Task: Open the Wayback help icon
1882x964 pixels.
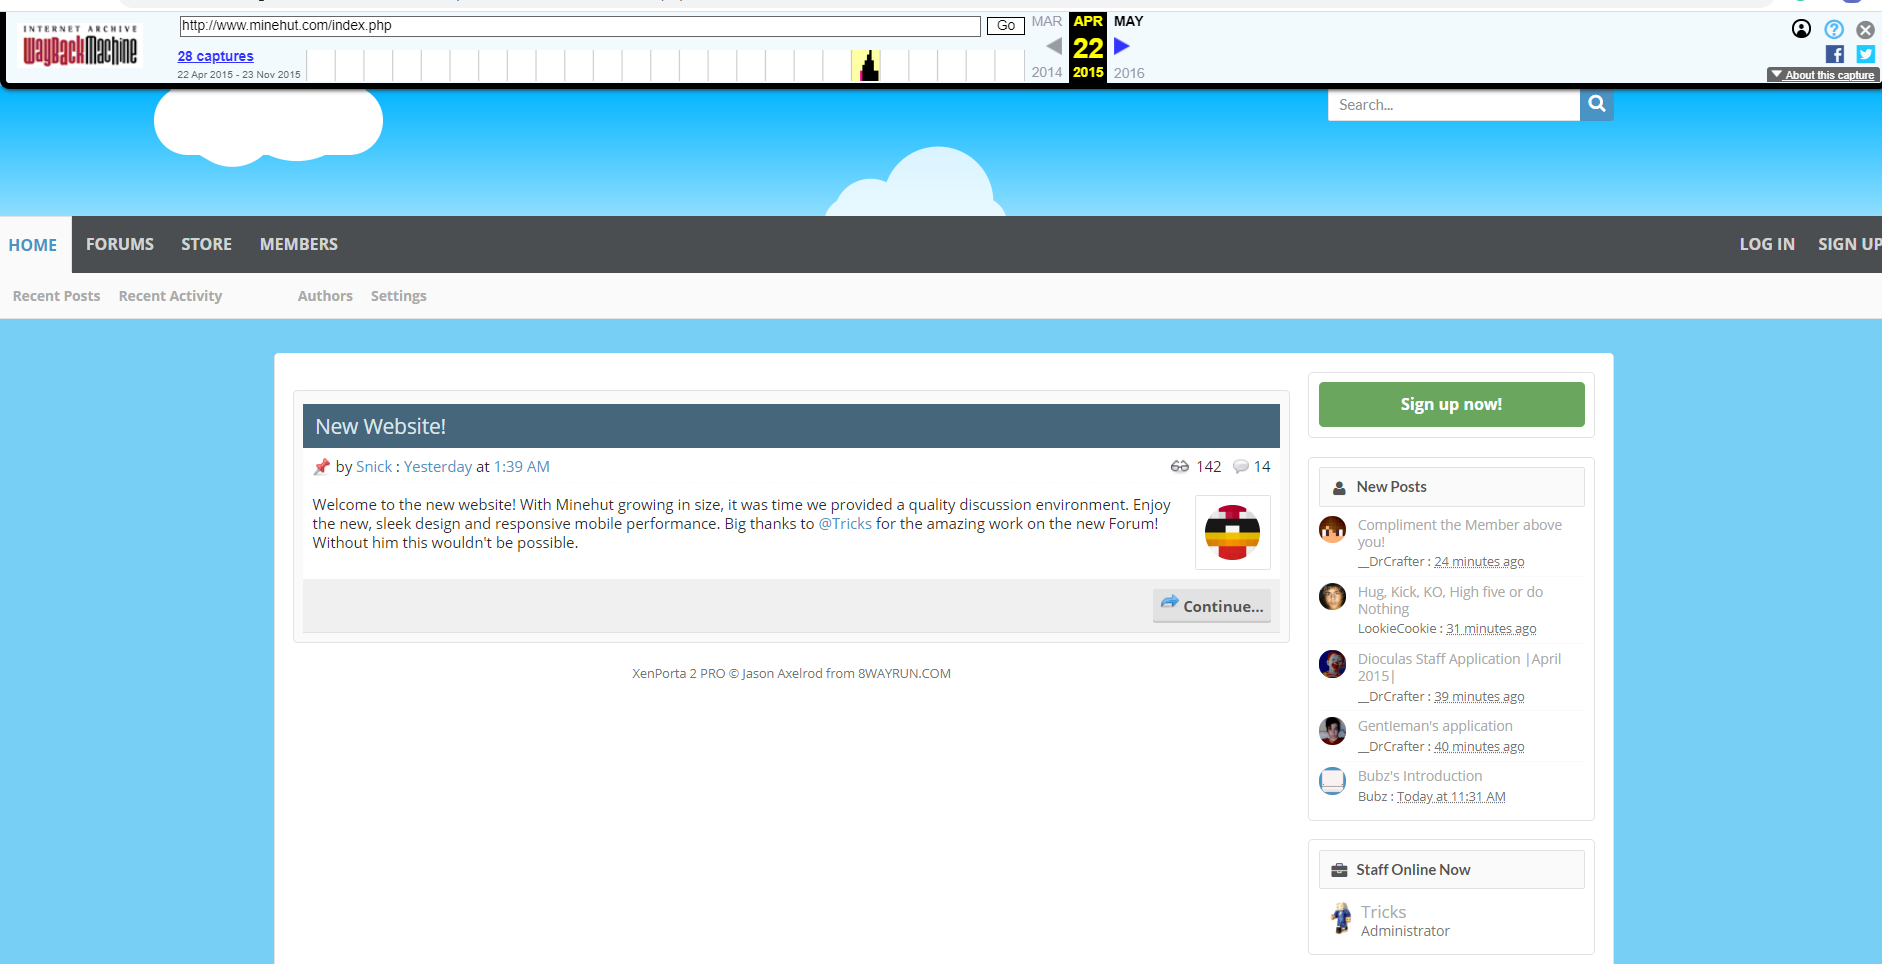Action: pyautogui.click(x=1834, y=29)
